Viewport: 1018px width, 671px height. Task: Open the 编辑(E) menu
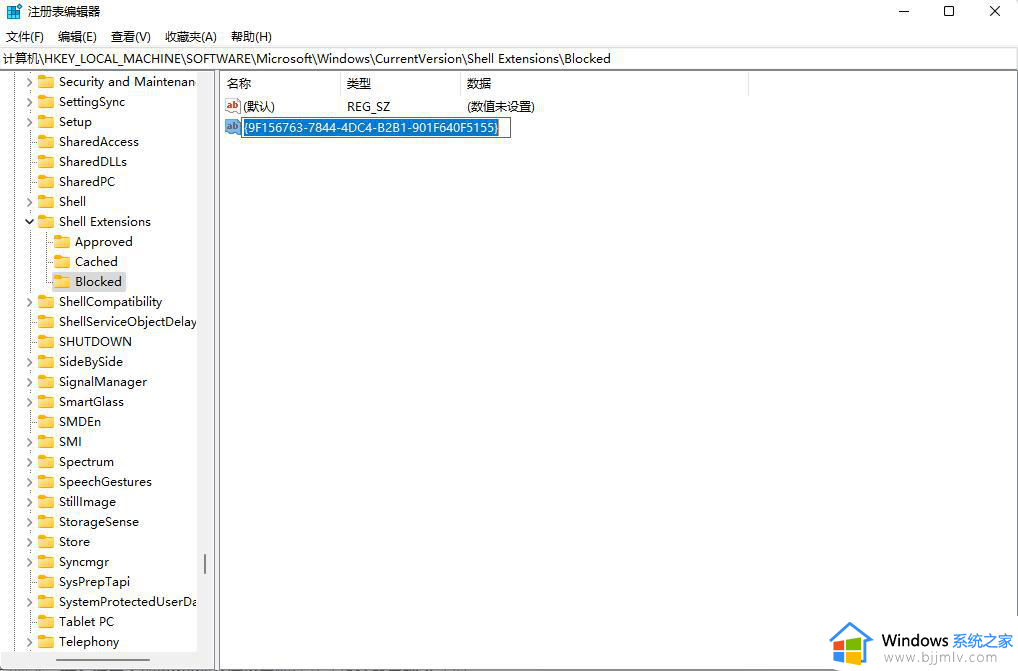(x=77, y=37)
